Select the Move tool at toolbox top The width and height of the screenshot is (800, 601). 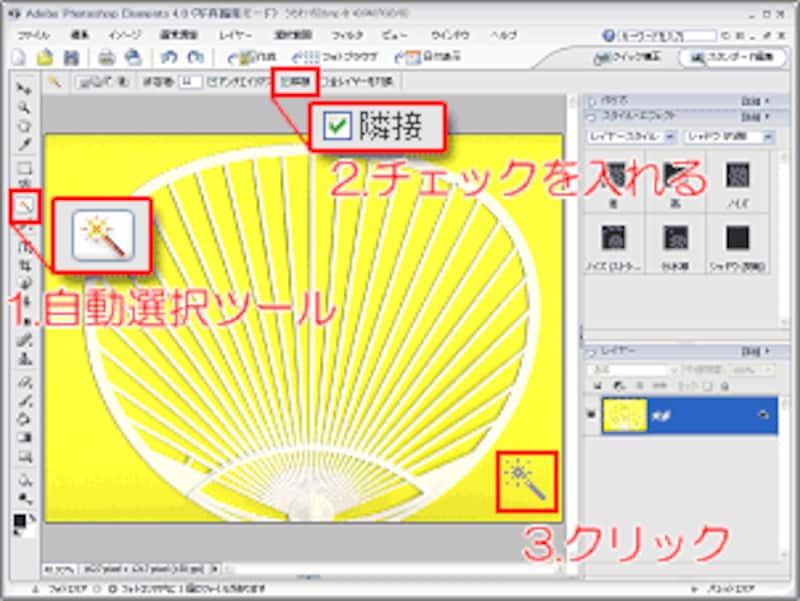(x=23, y=89)
